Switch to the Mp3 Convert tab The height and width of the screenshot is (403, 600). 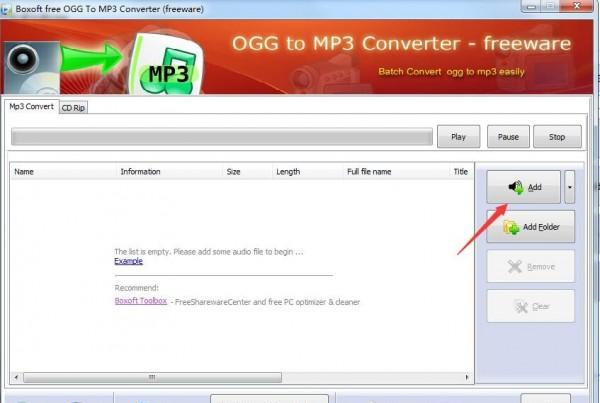31,106
